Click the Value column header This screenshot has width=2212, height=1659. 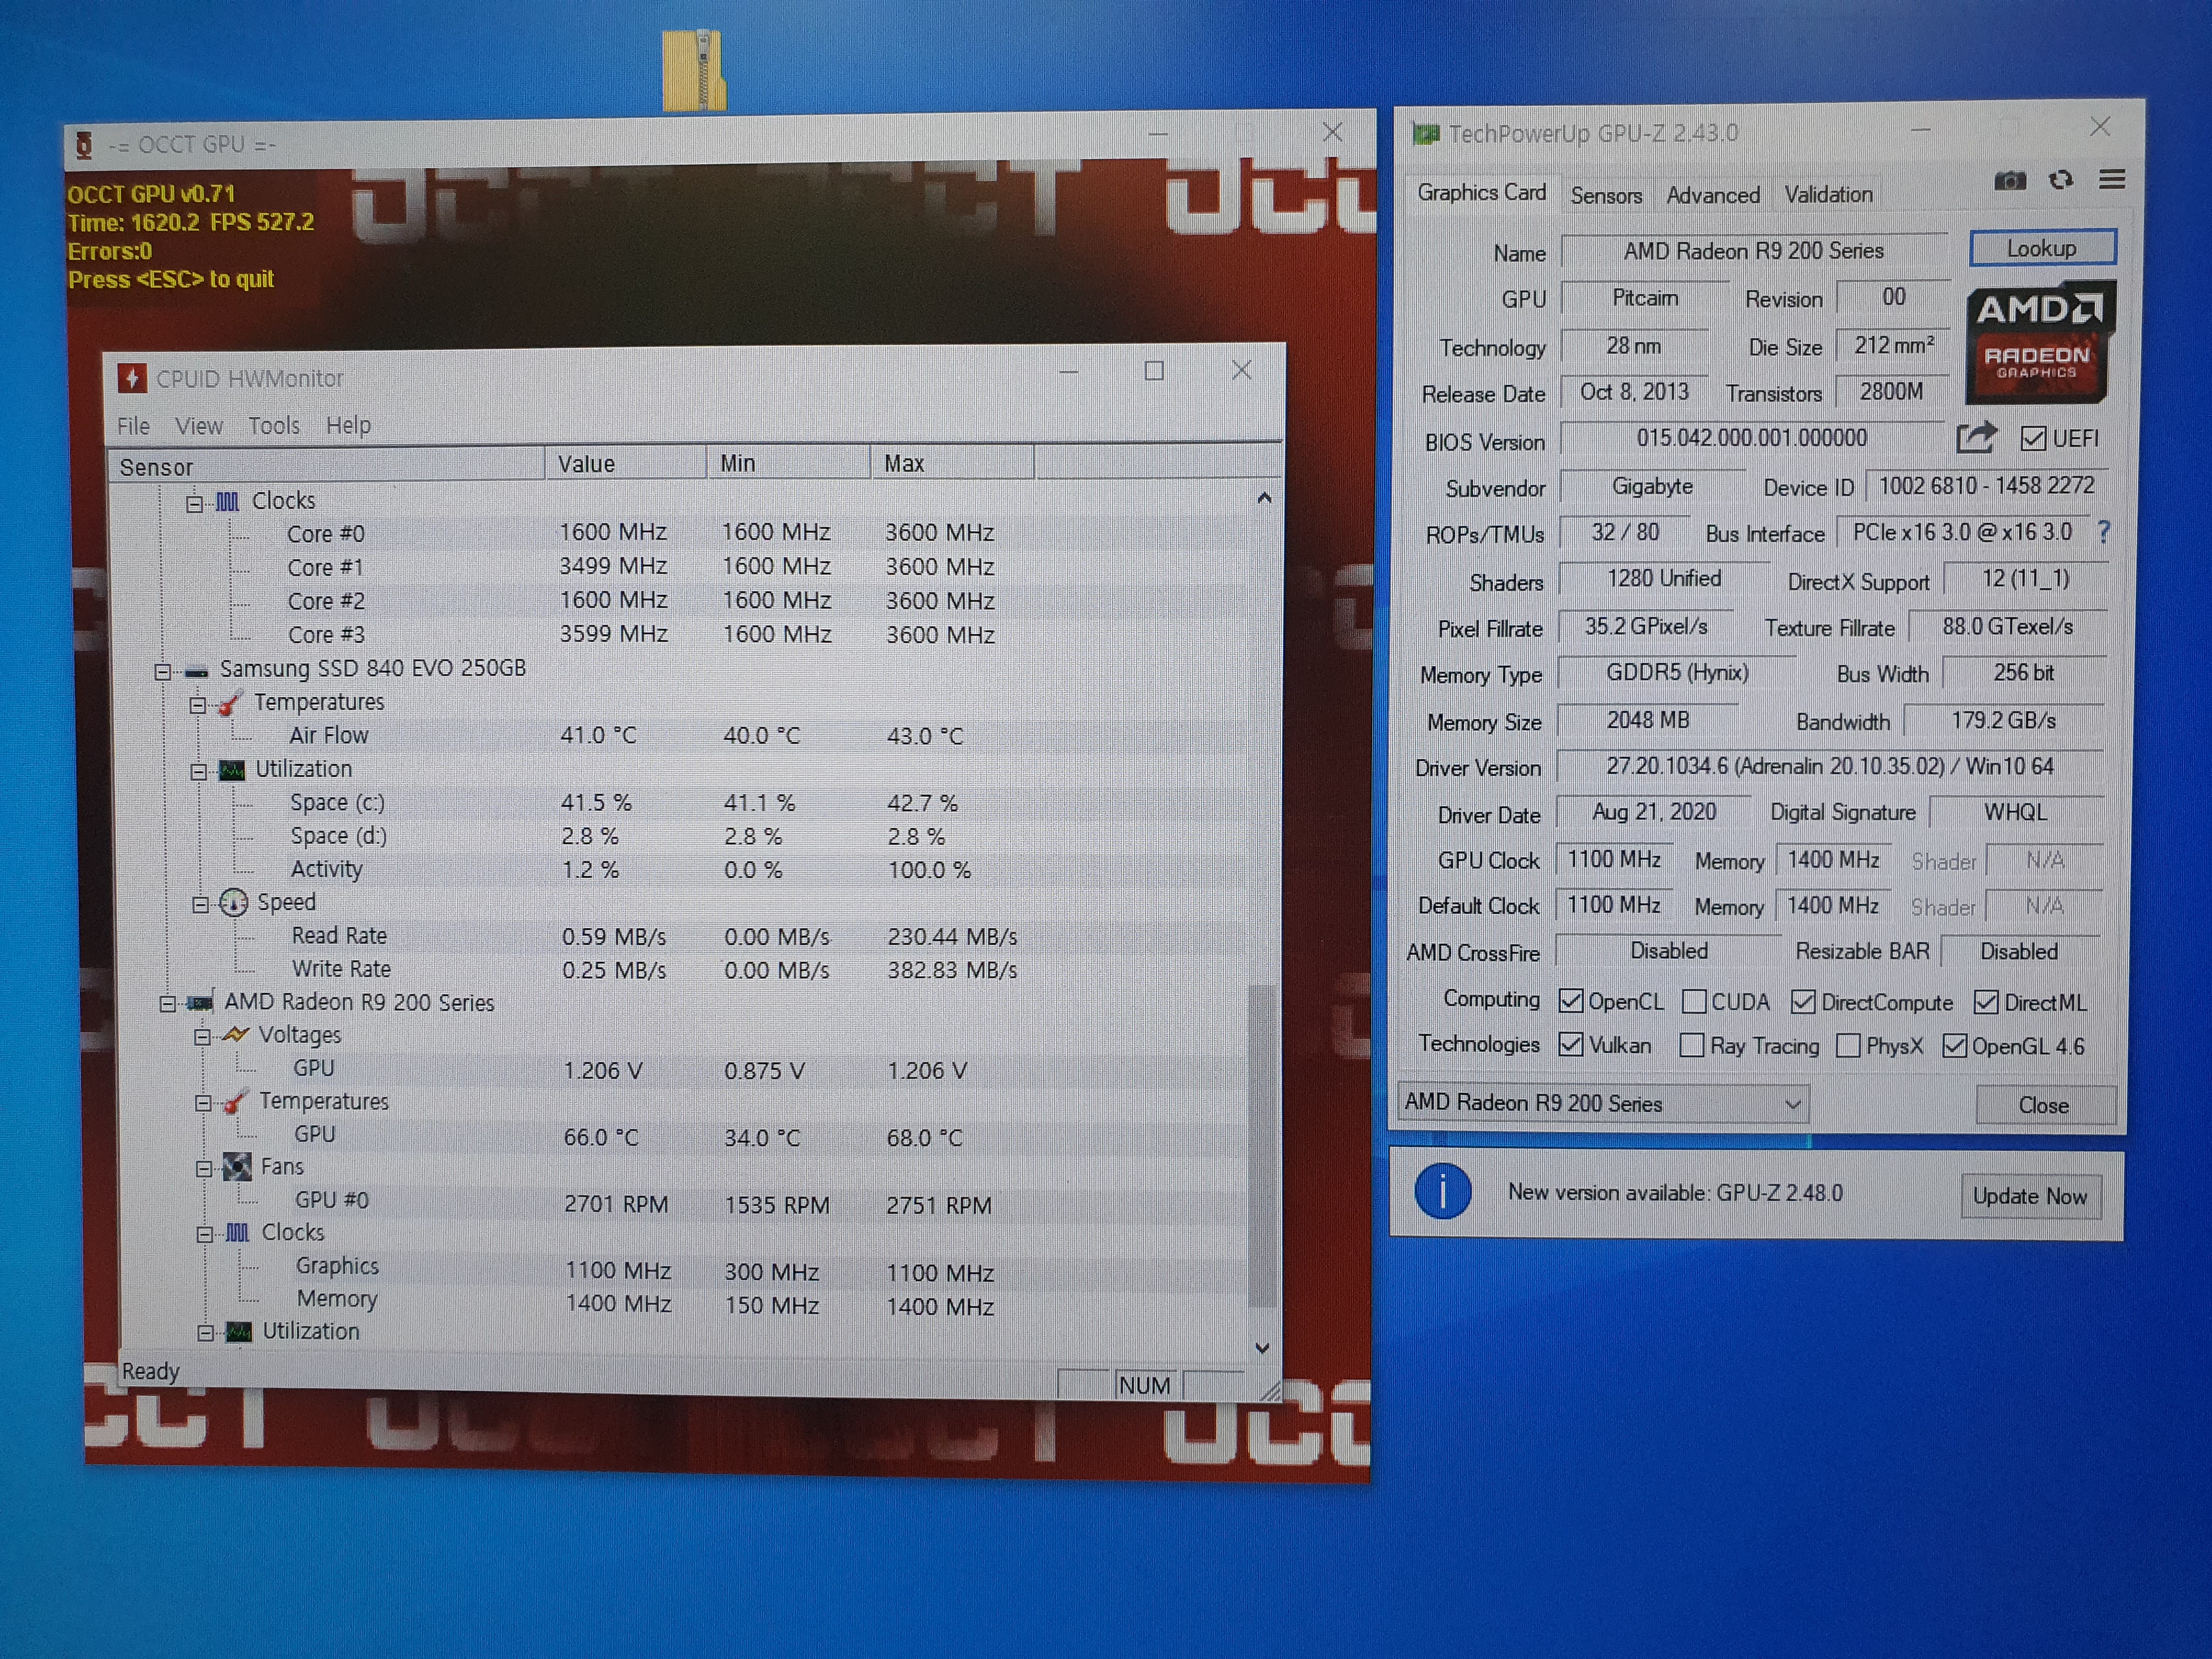(626, 464)
